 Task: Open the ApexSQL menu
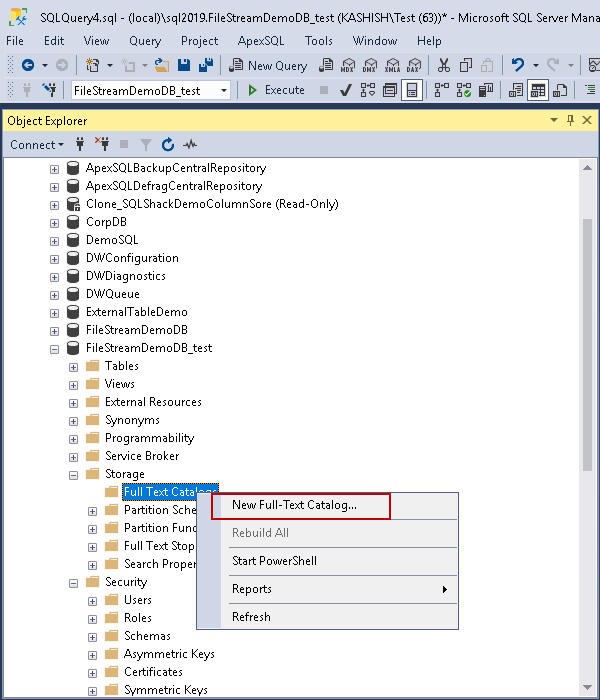261,41
